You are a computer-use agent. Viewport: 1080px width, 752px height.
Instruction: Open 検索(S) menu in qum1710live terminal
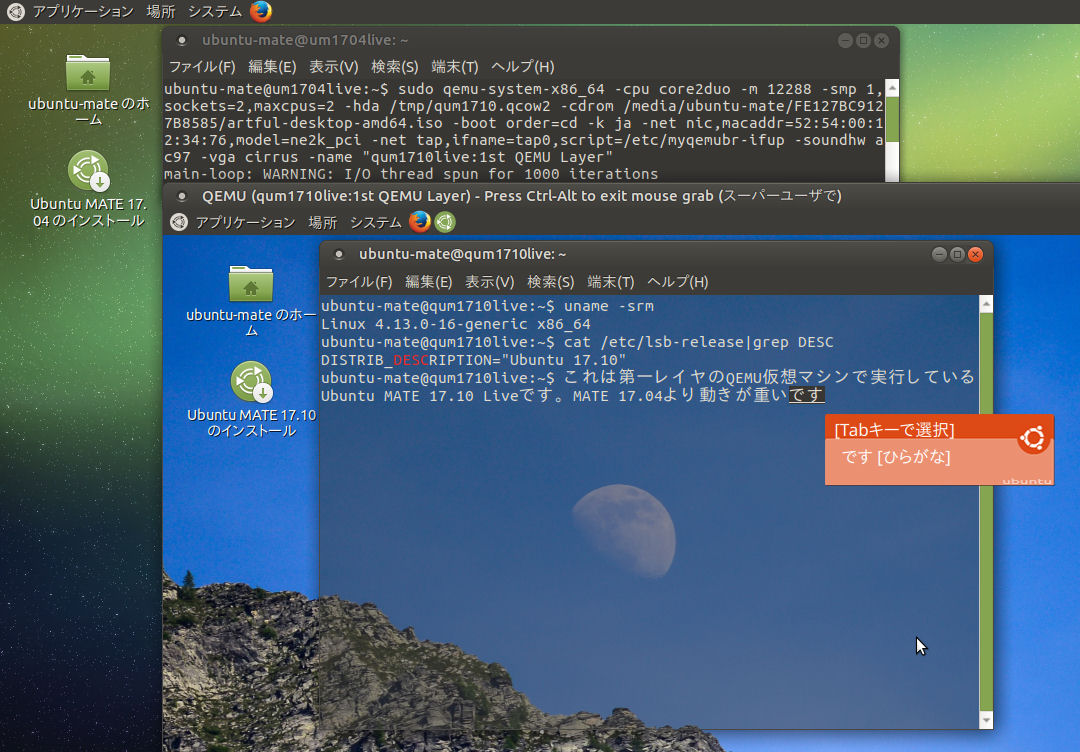(550, 282)
